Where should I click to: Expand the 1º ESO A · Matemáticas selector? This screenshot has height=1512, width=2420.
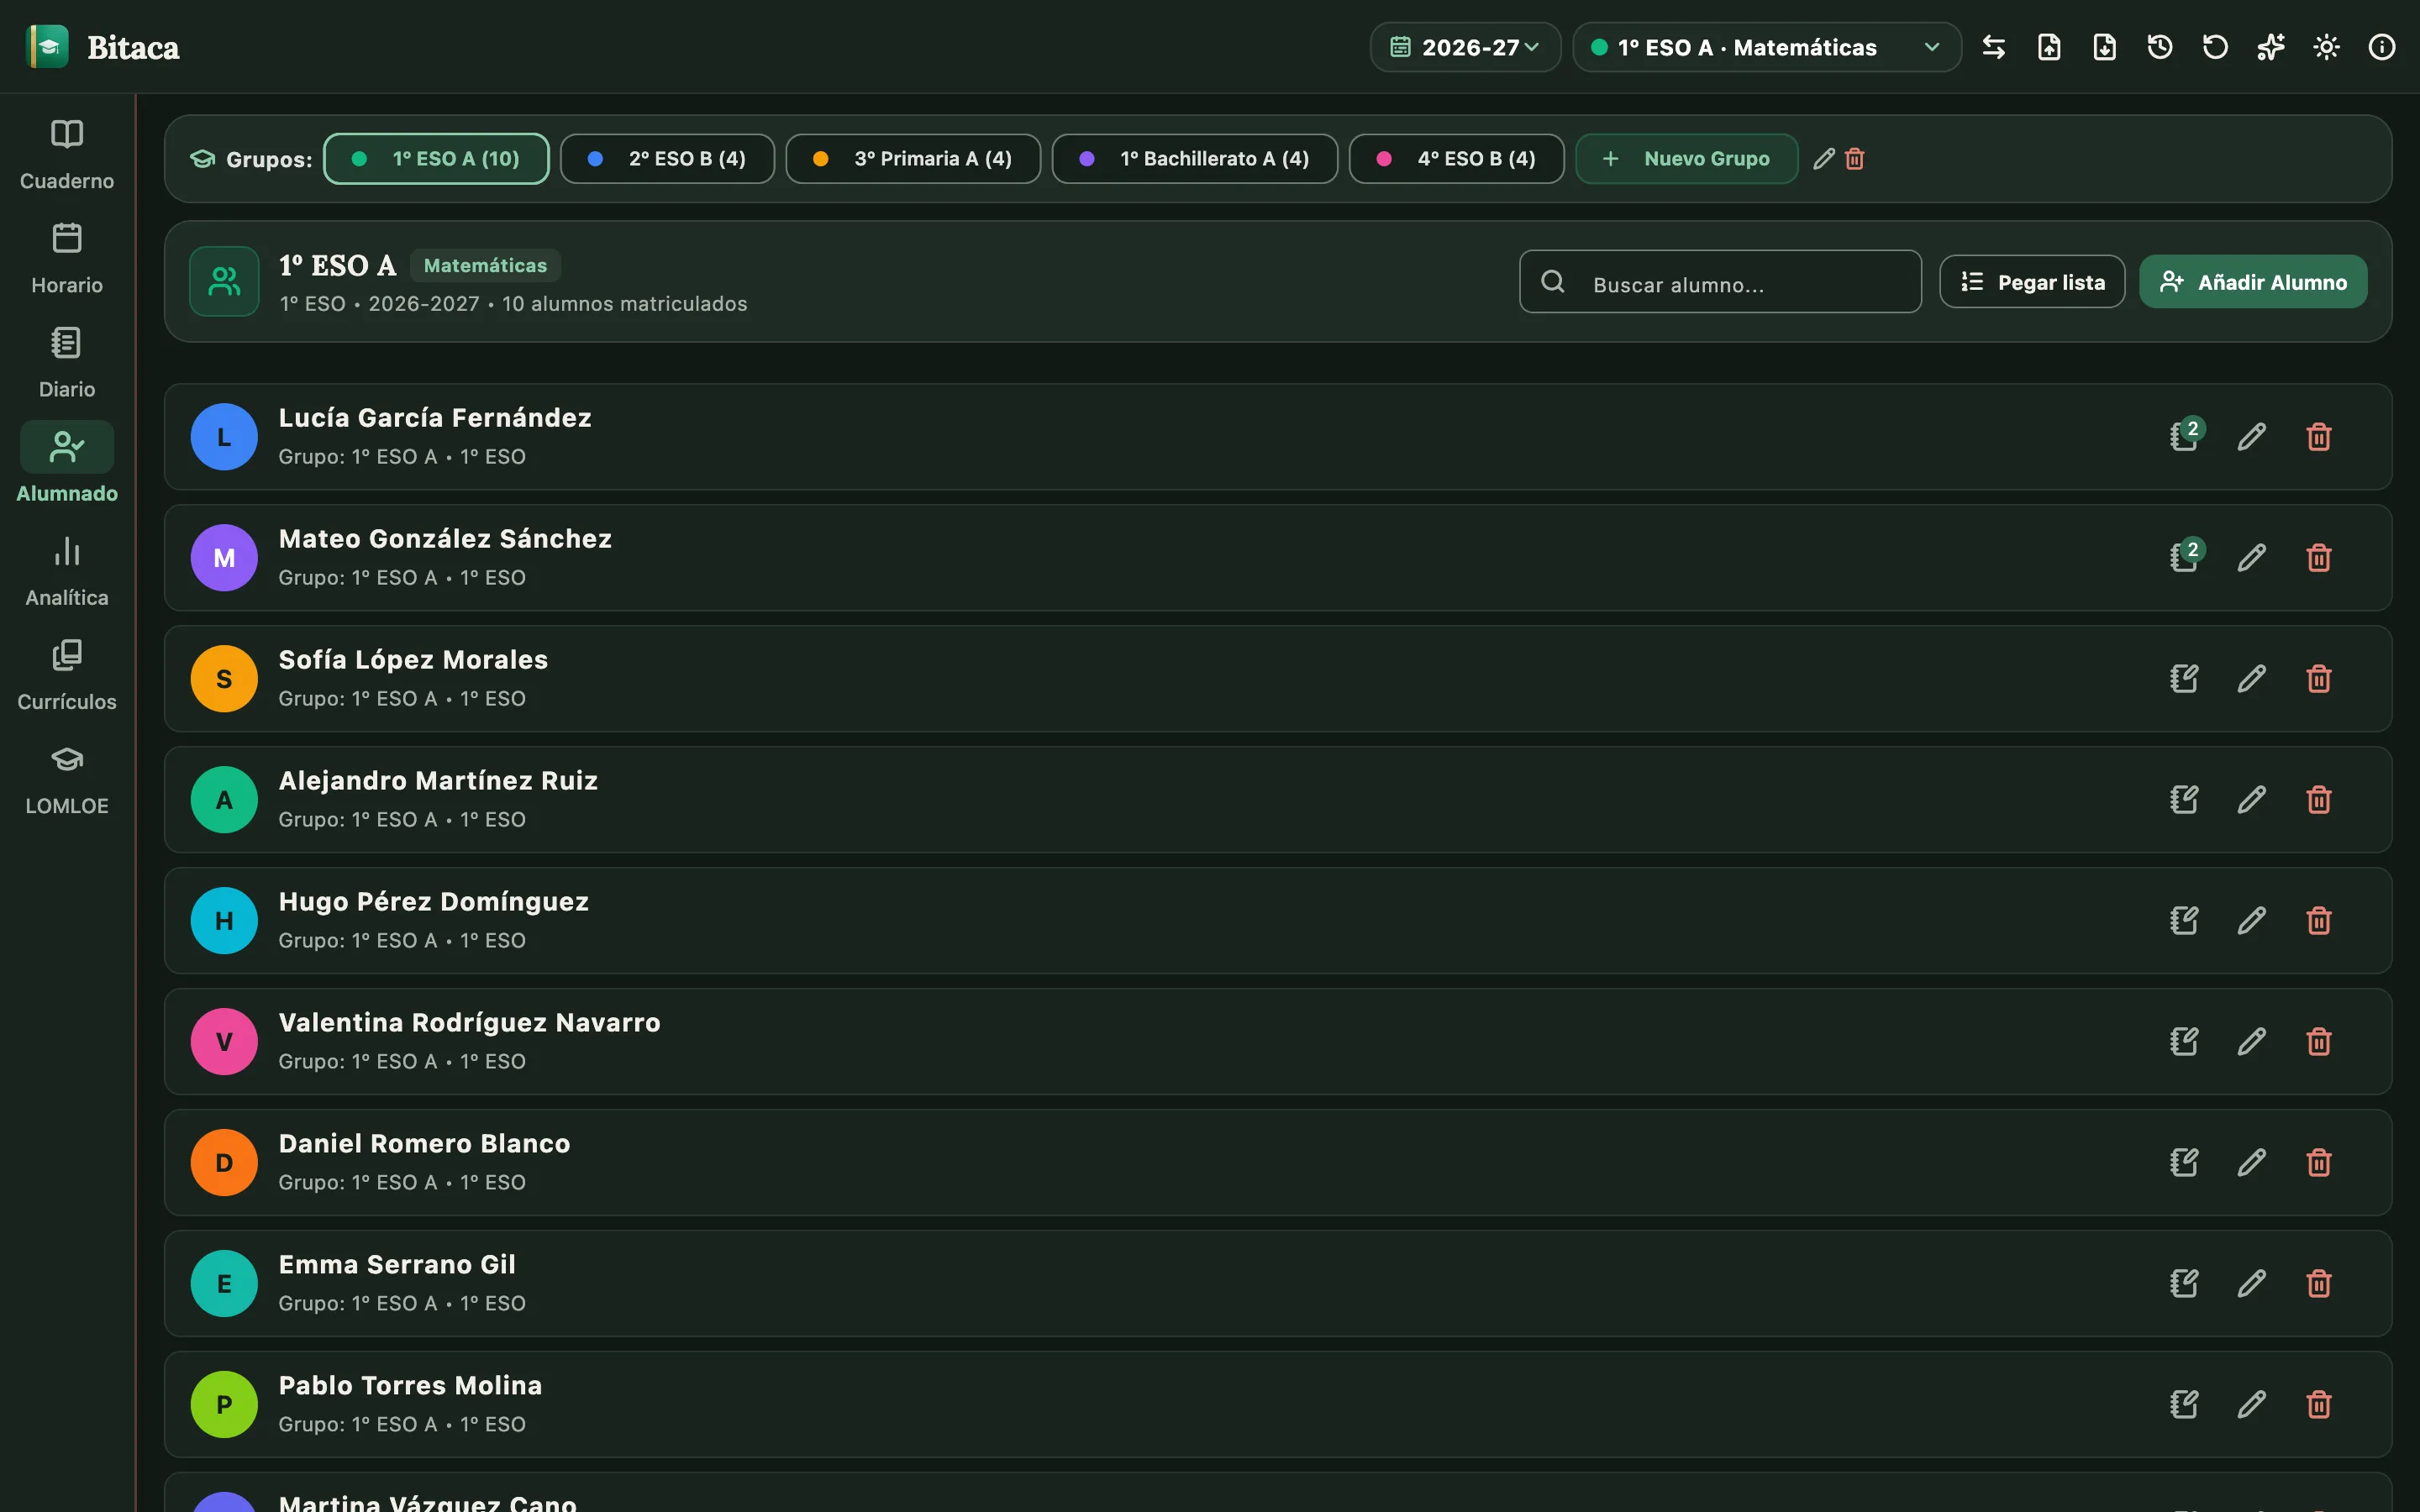[x=1766, y=47]
